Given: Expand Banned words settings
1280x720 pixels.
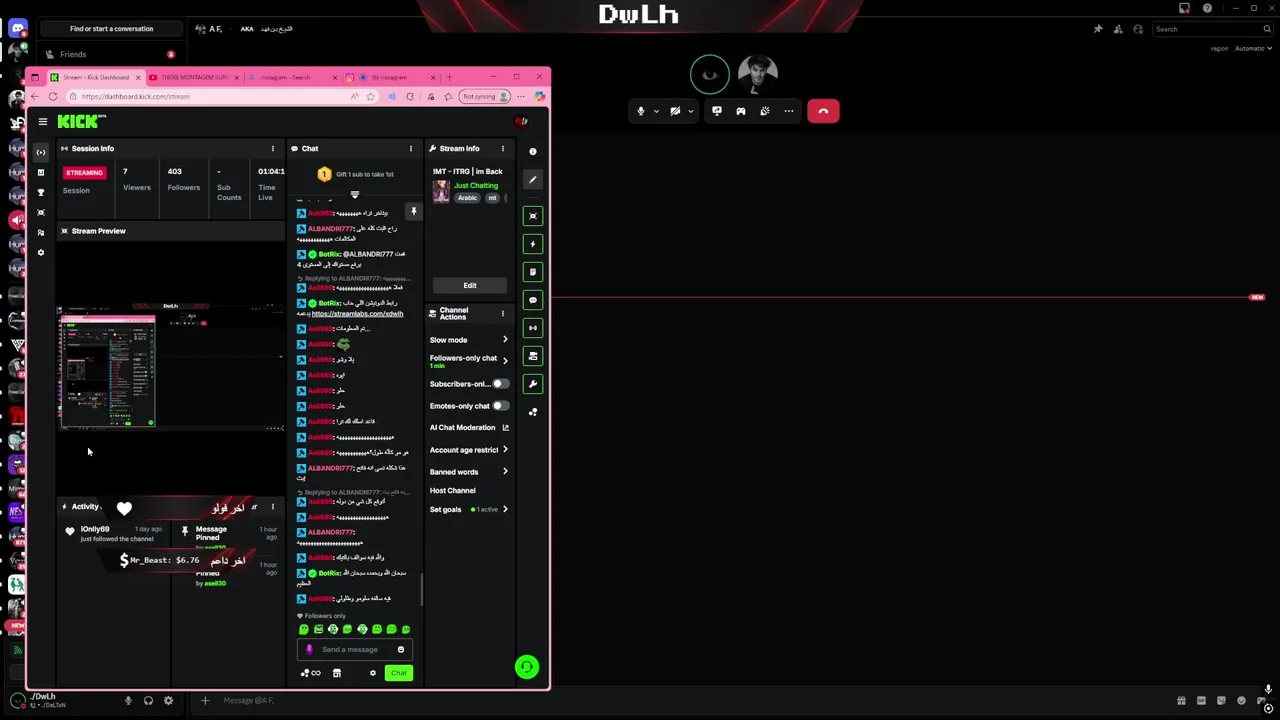Looking at the screenshot, I should (x=505, y=472).
